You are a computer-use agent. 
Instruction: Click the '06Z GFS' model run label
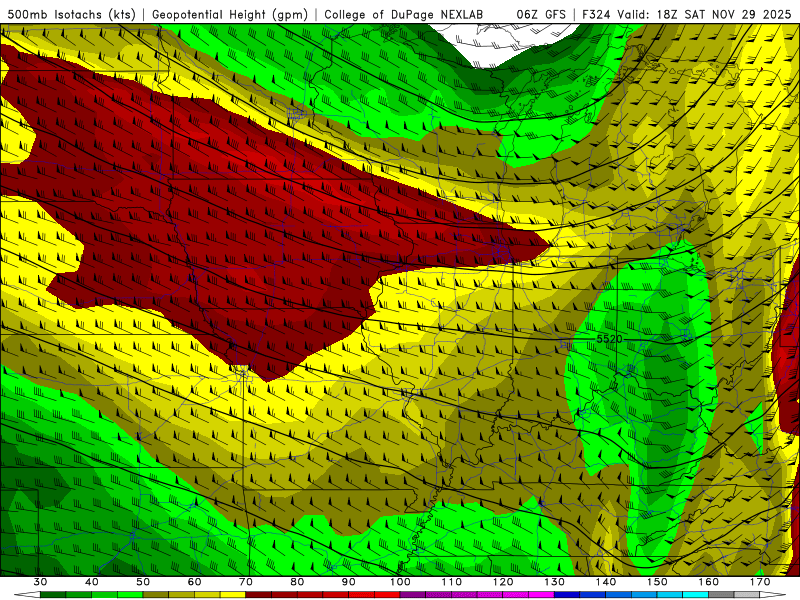541,15
